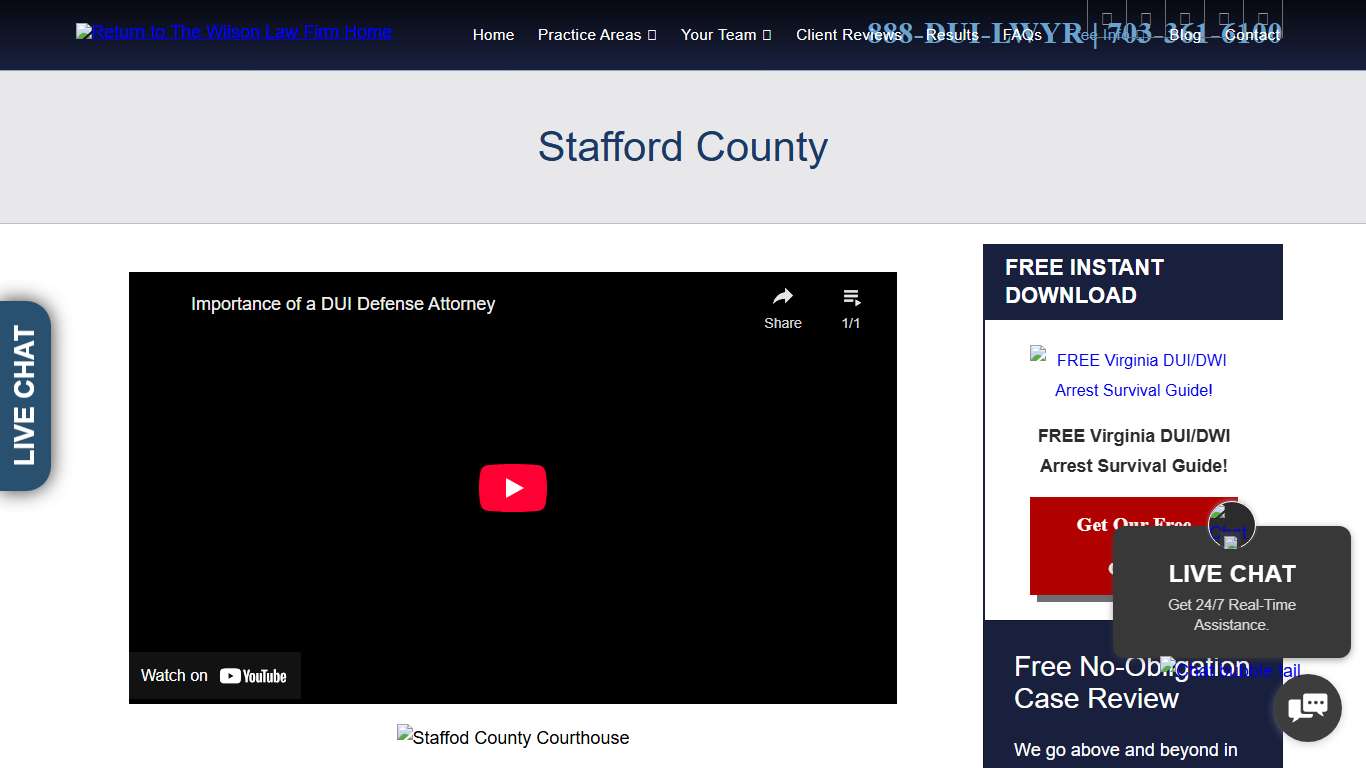Image resolution: width=1366 pixels, height=768 pixels.
Task: Play the Importance of a DUI Defense Attorney video
Action: coord(513,487)
